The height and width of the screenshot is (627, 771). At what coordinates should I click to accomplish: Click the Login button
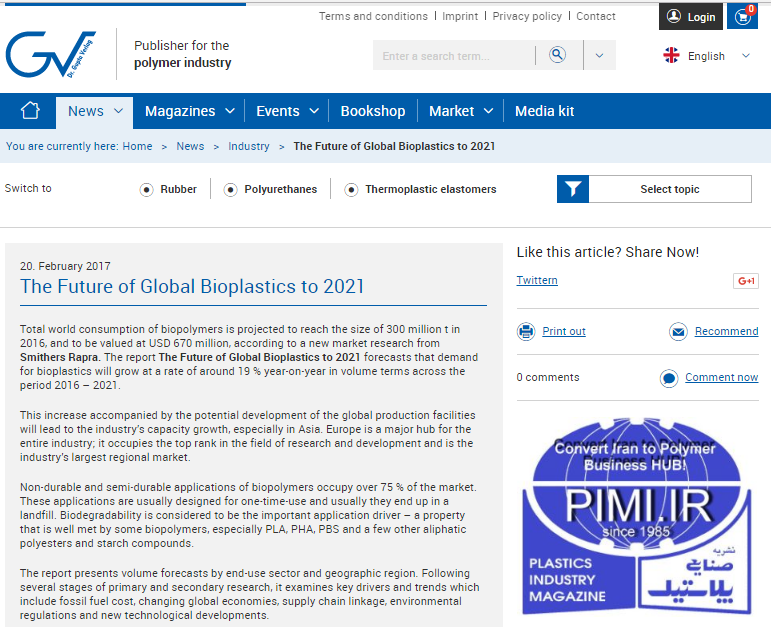tap(691, 16)
